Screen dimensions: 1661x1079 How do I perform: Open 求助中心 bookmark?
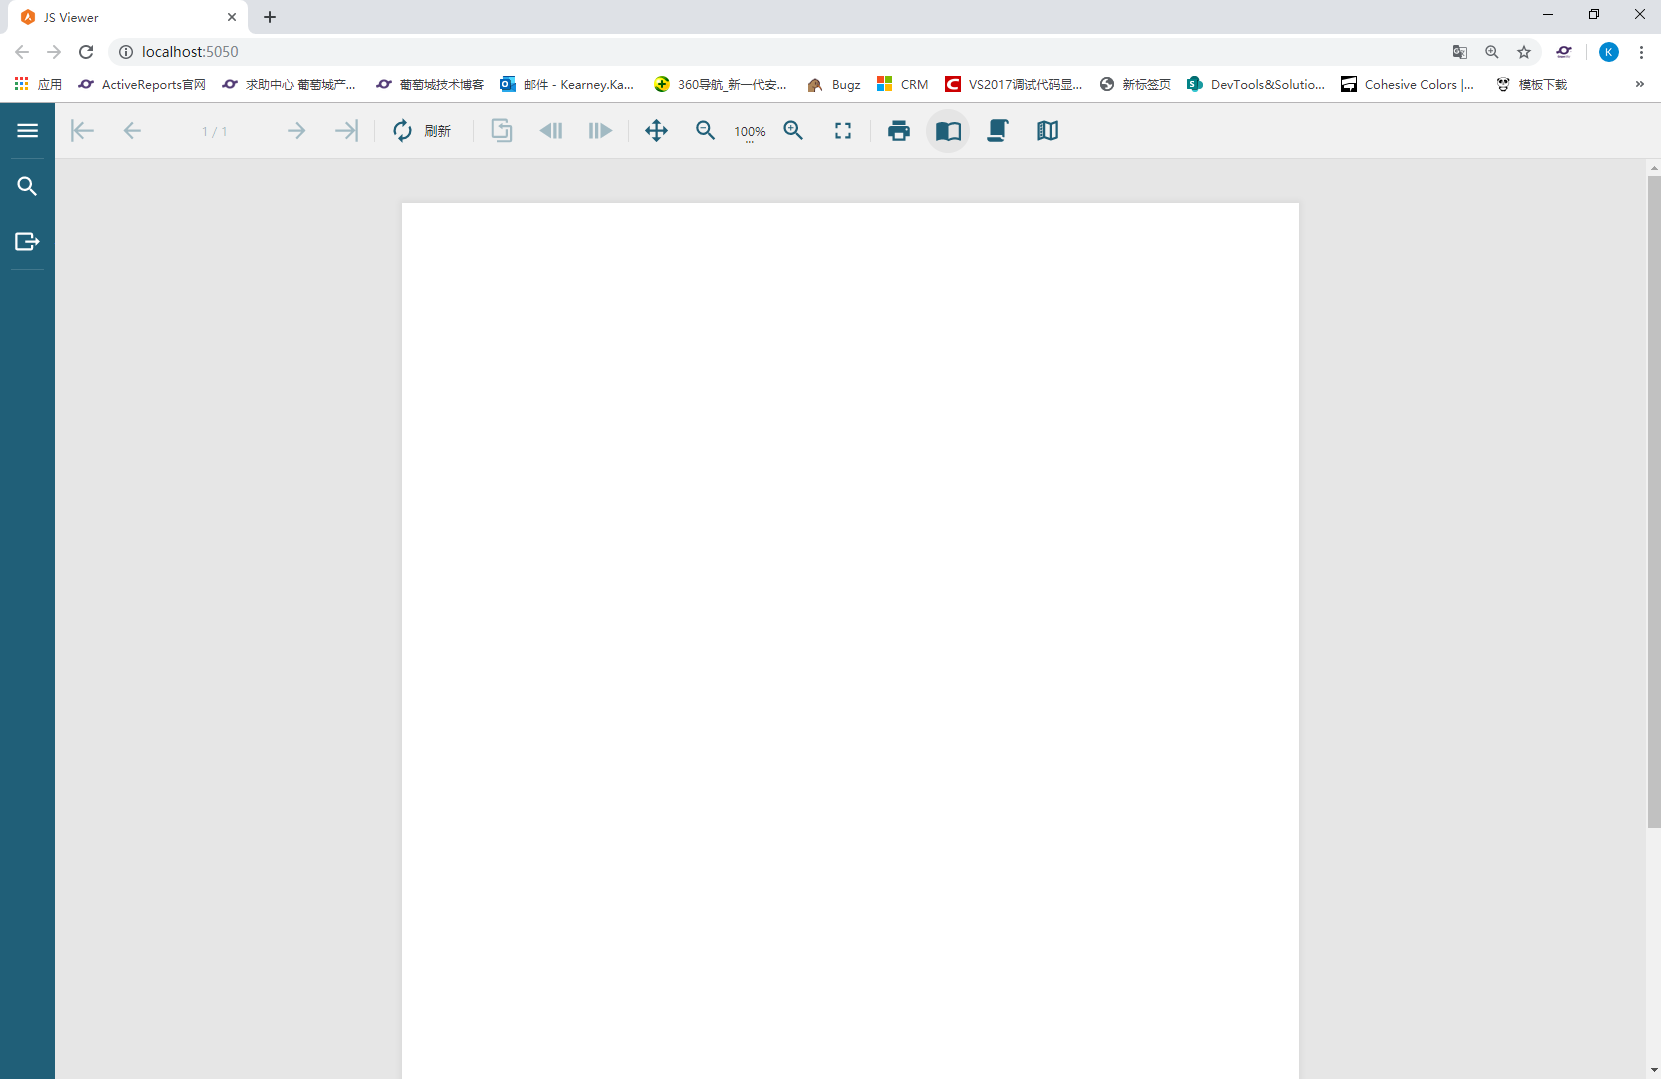[289, 84]
